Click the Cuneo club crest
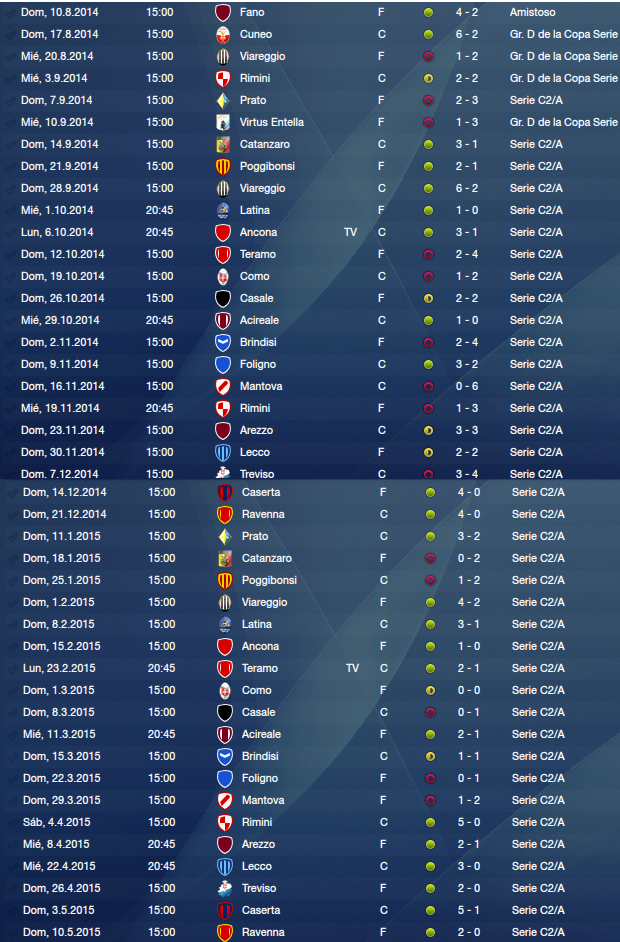The height and width of the screenshot is (942, 620). point(223,35)
